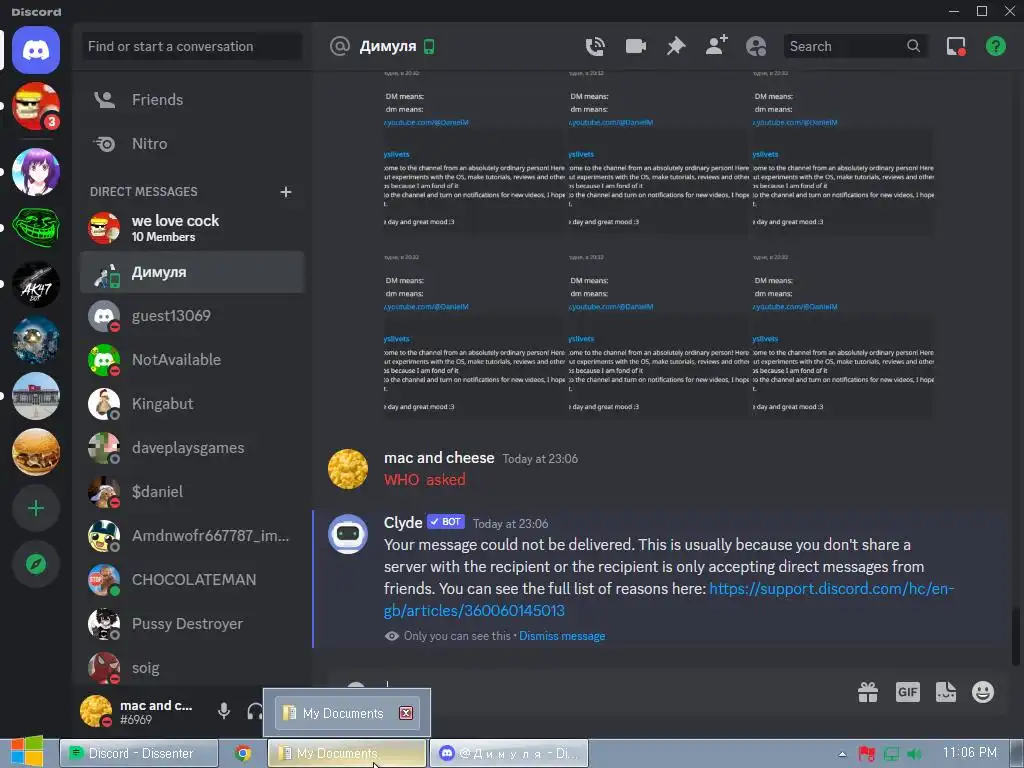This screenshot has width=1024, height=768.
Task: Open the purple-haired anime avatar server
Action: 36,172
